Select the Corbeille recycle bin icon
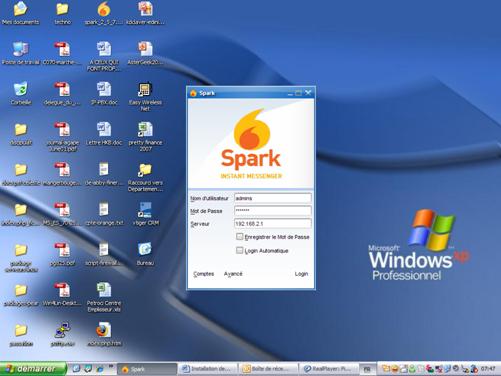 click(x=21, y=93)
